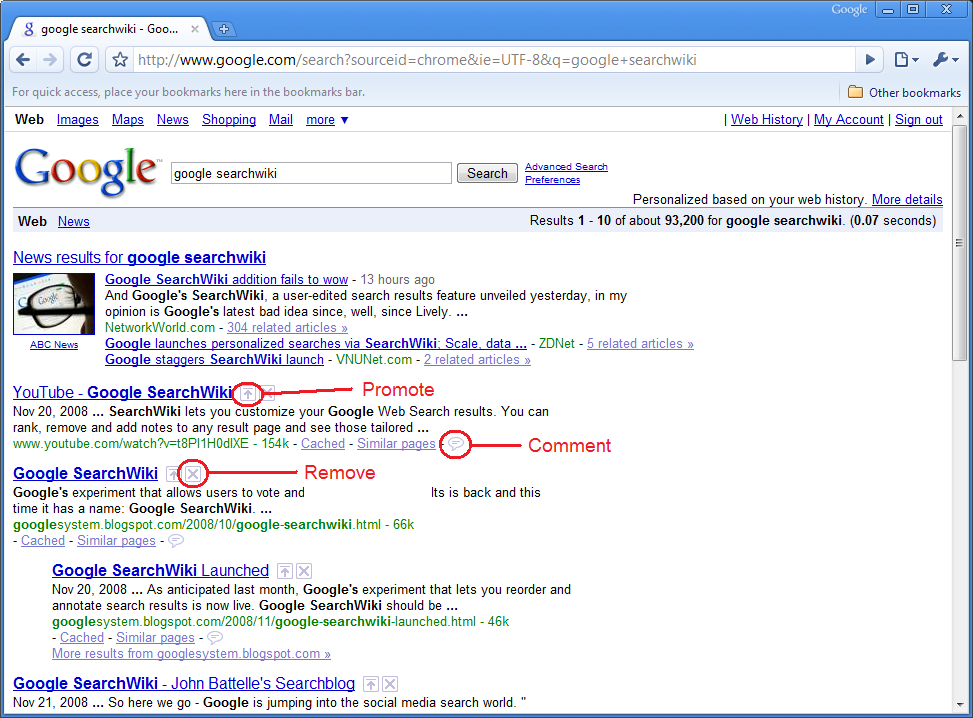Go back using the browser Back arrow
Viewport: 973px width, 718px height.
(23, 60)
